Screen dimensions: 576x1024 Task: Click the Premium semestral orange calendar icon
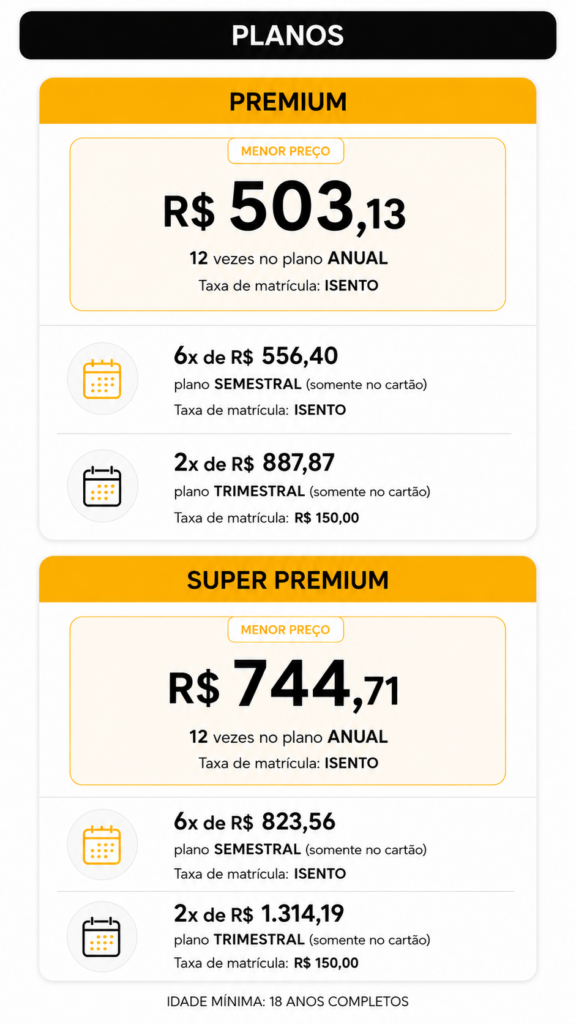103,378
